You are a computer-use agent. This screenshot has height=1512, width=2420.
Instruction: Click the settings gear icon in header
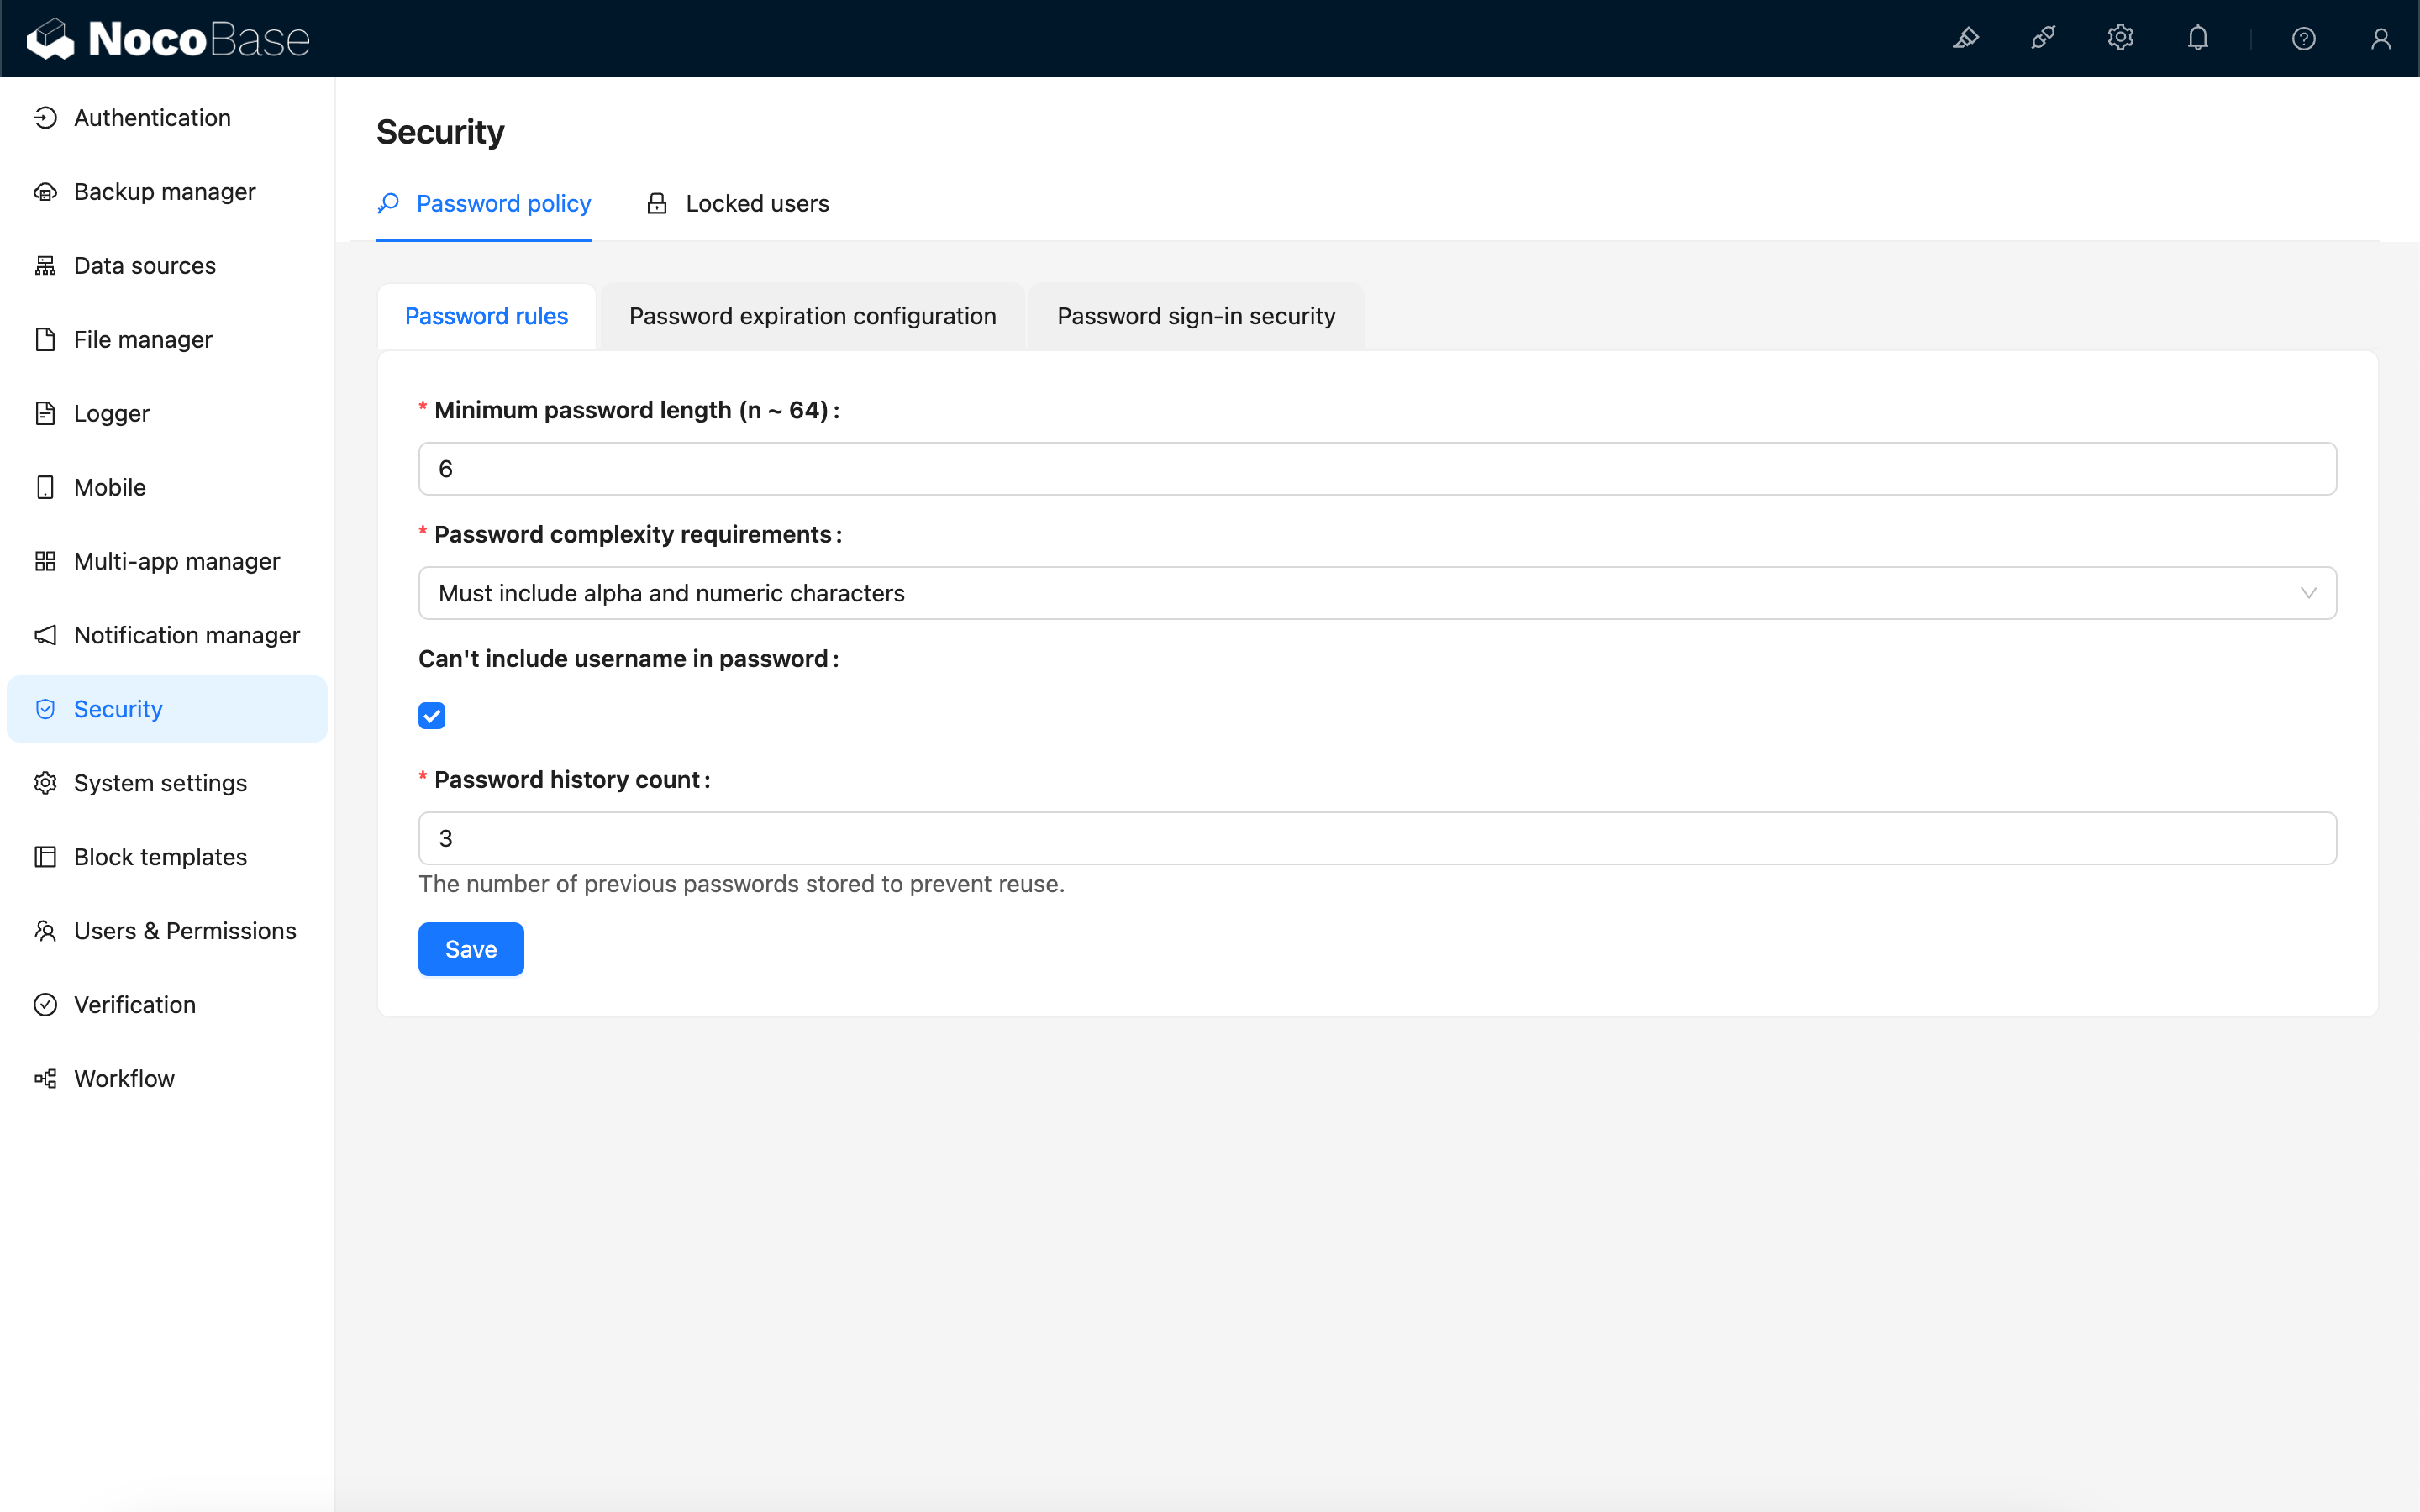click(2120, 39)
